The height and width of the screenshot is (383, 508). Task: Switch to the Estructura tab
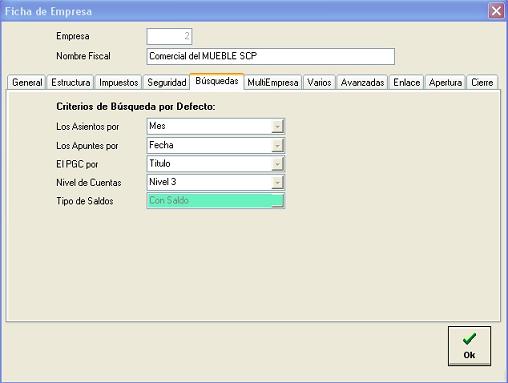pyautogui.click(x=71, y=82)
